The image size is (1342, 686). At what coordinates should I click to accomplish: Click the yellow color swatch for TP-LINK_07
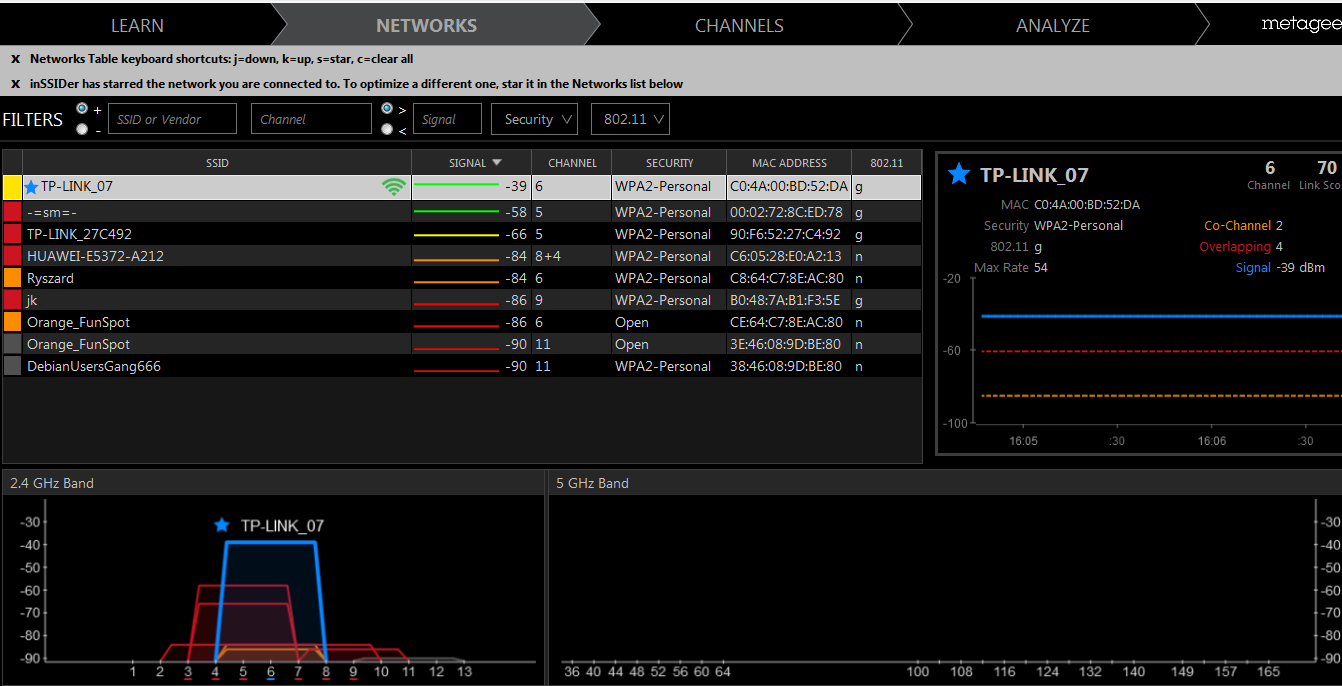click(x=12, y=187)
